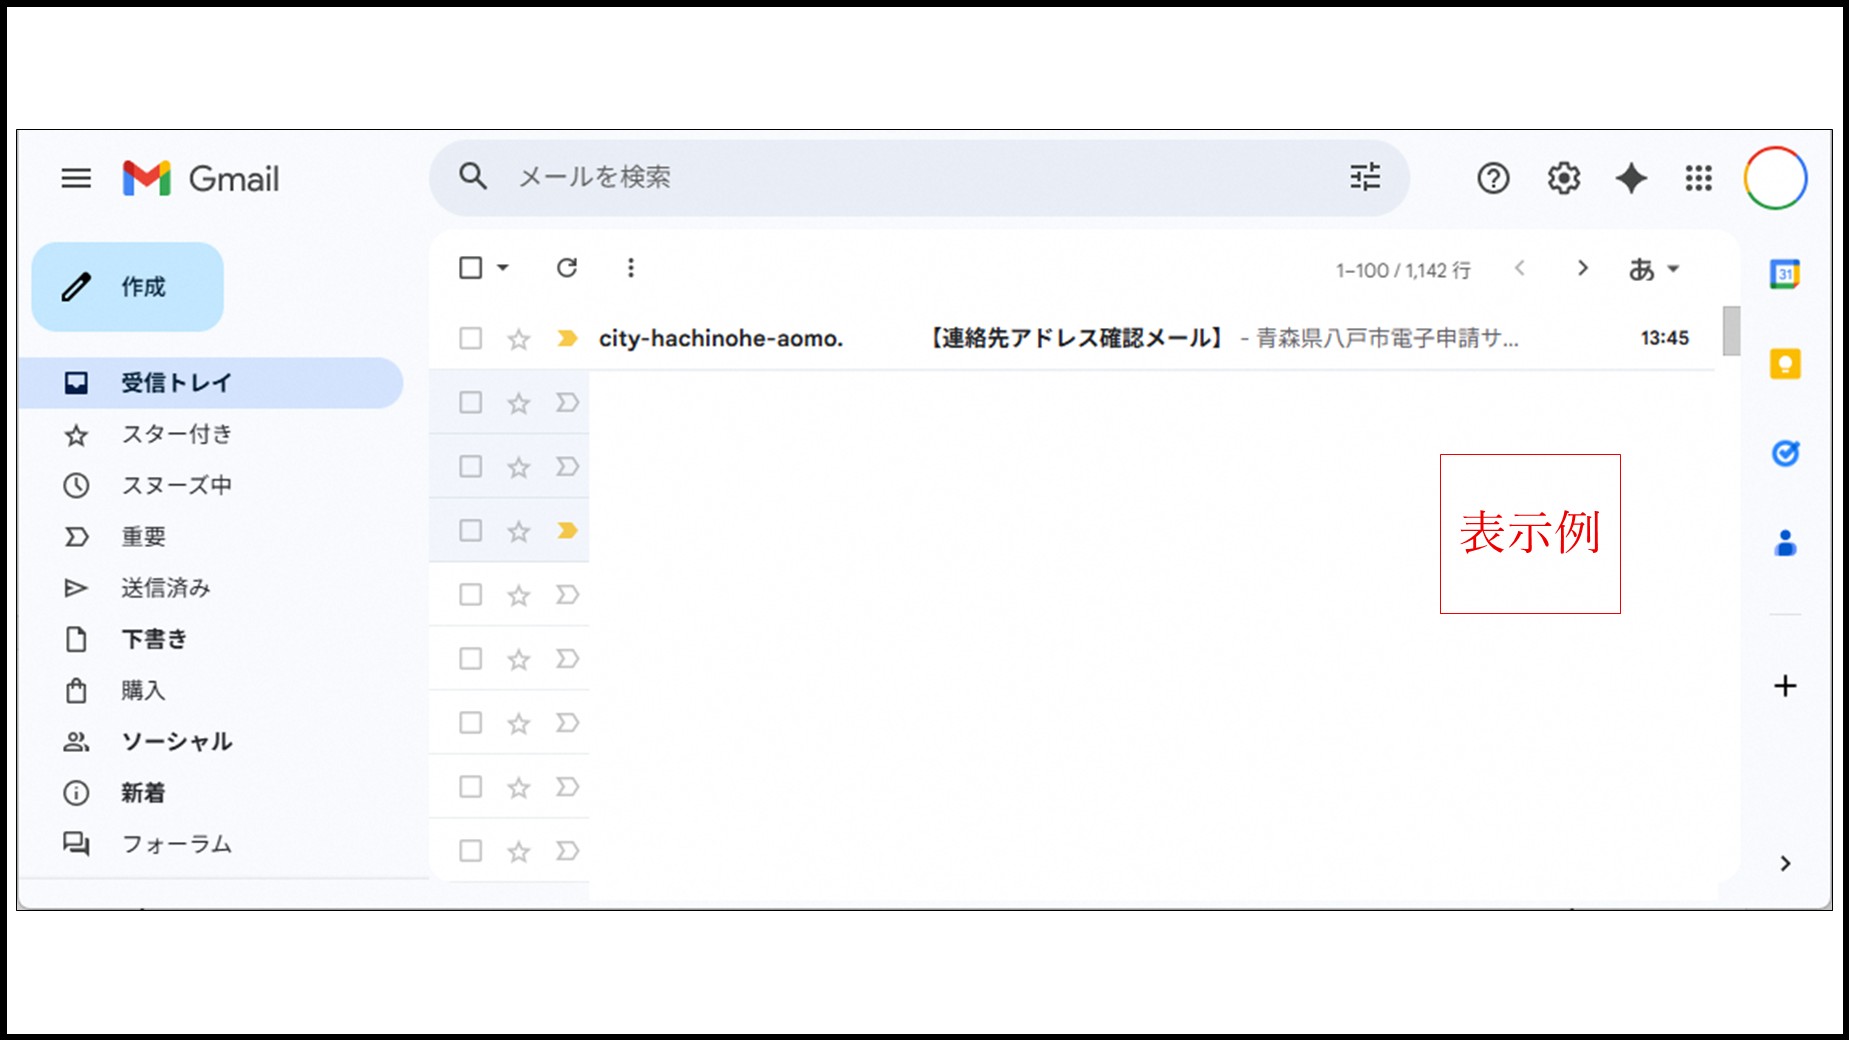Open Tasks from the right sidebar

tap(1786, 453)
